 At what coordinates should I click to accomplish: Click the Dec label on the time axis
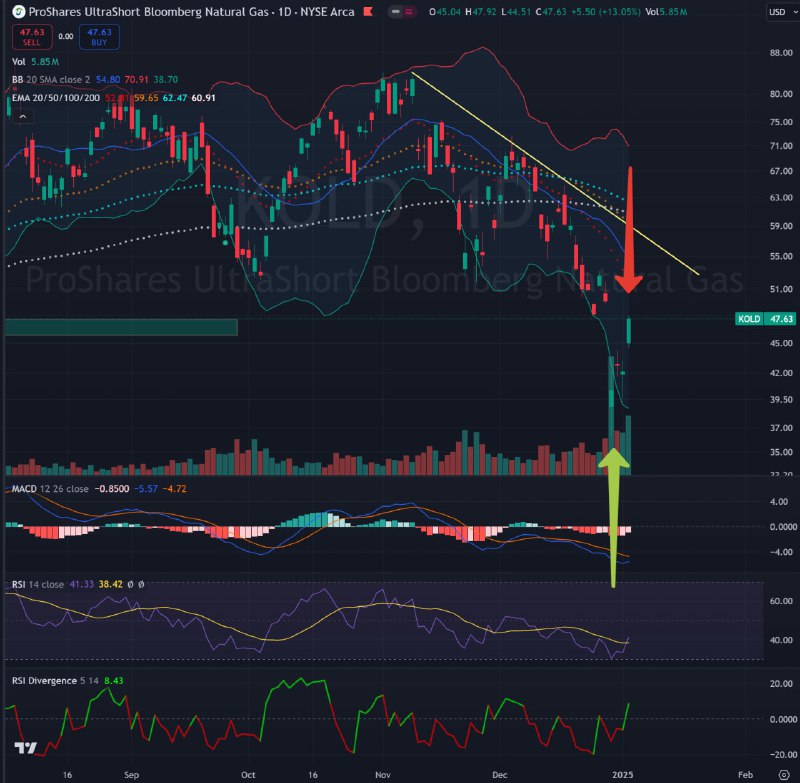(499, 774)
